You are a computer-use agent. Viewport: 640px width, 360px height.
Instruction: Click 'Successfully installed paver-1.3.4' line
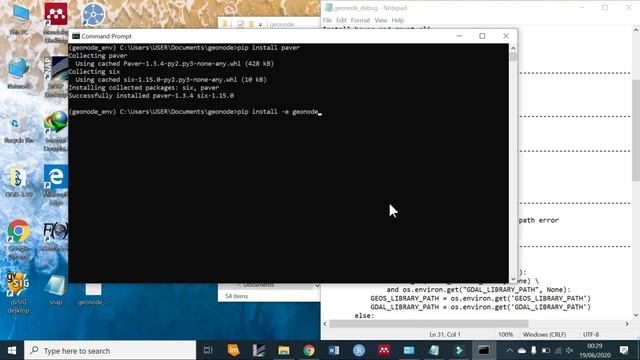click(151, 96)
